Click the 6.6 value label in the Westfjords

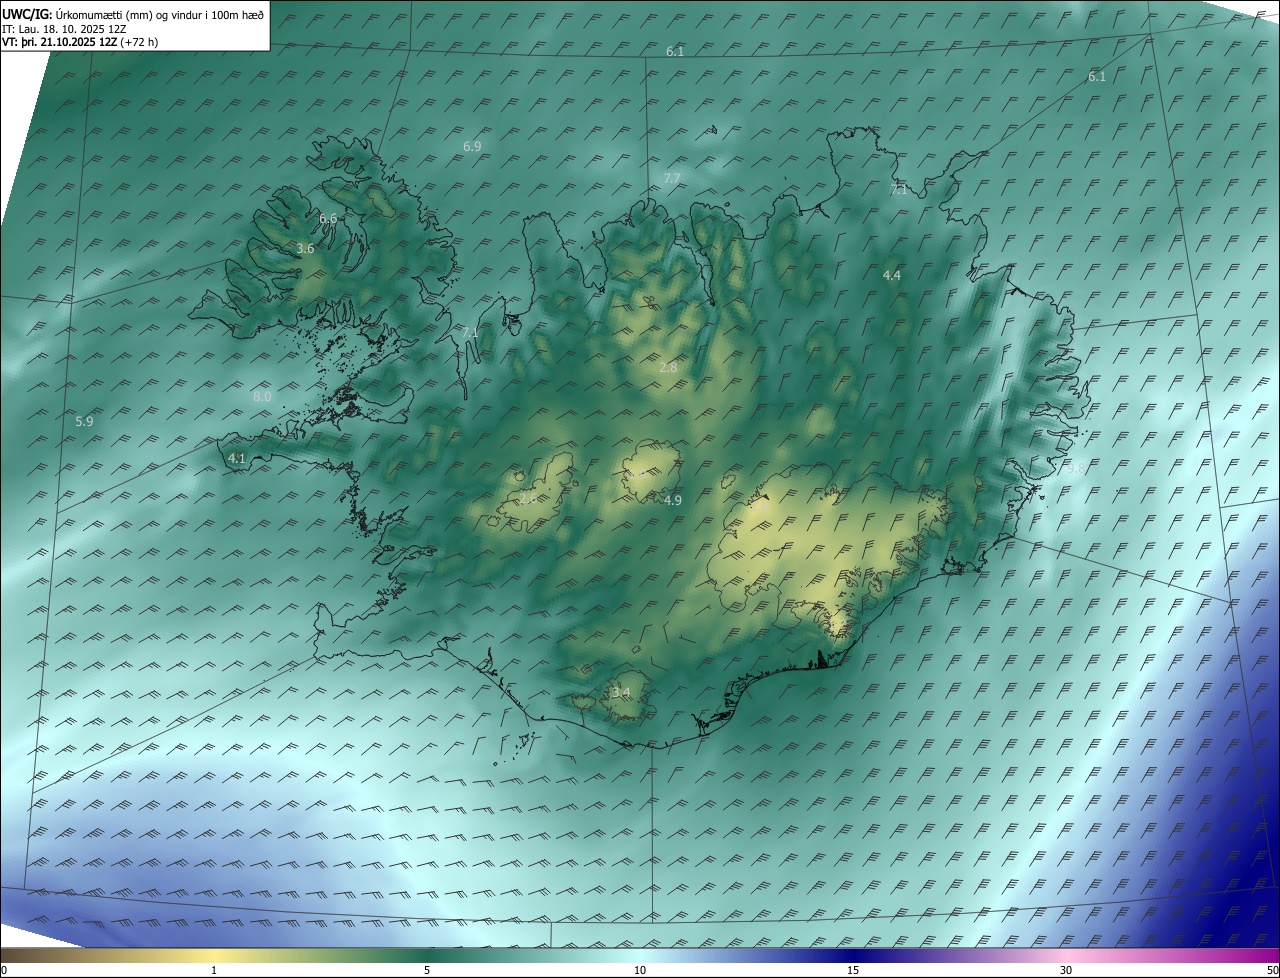coord(328,219)
